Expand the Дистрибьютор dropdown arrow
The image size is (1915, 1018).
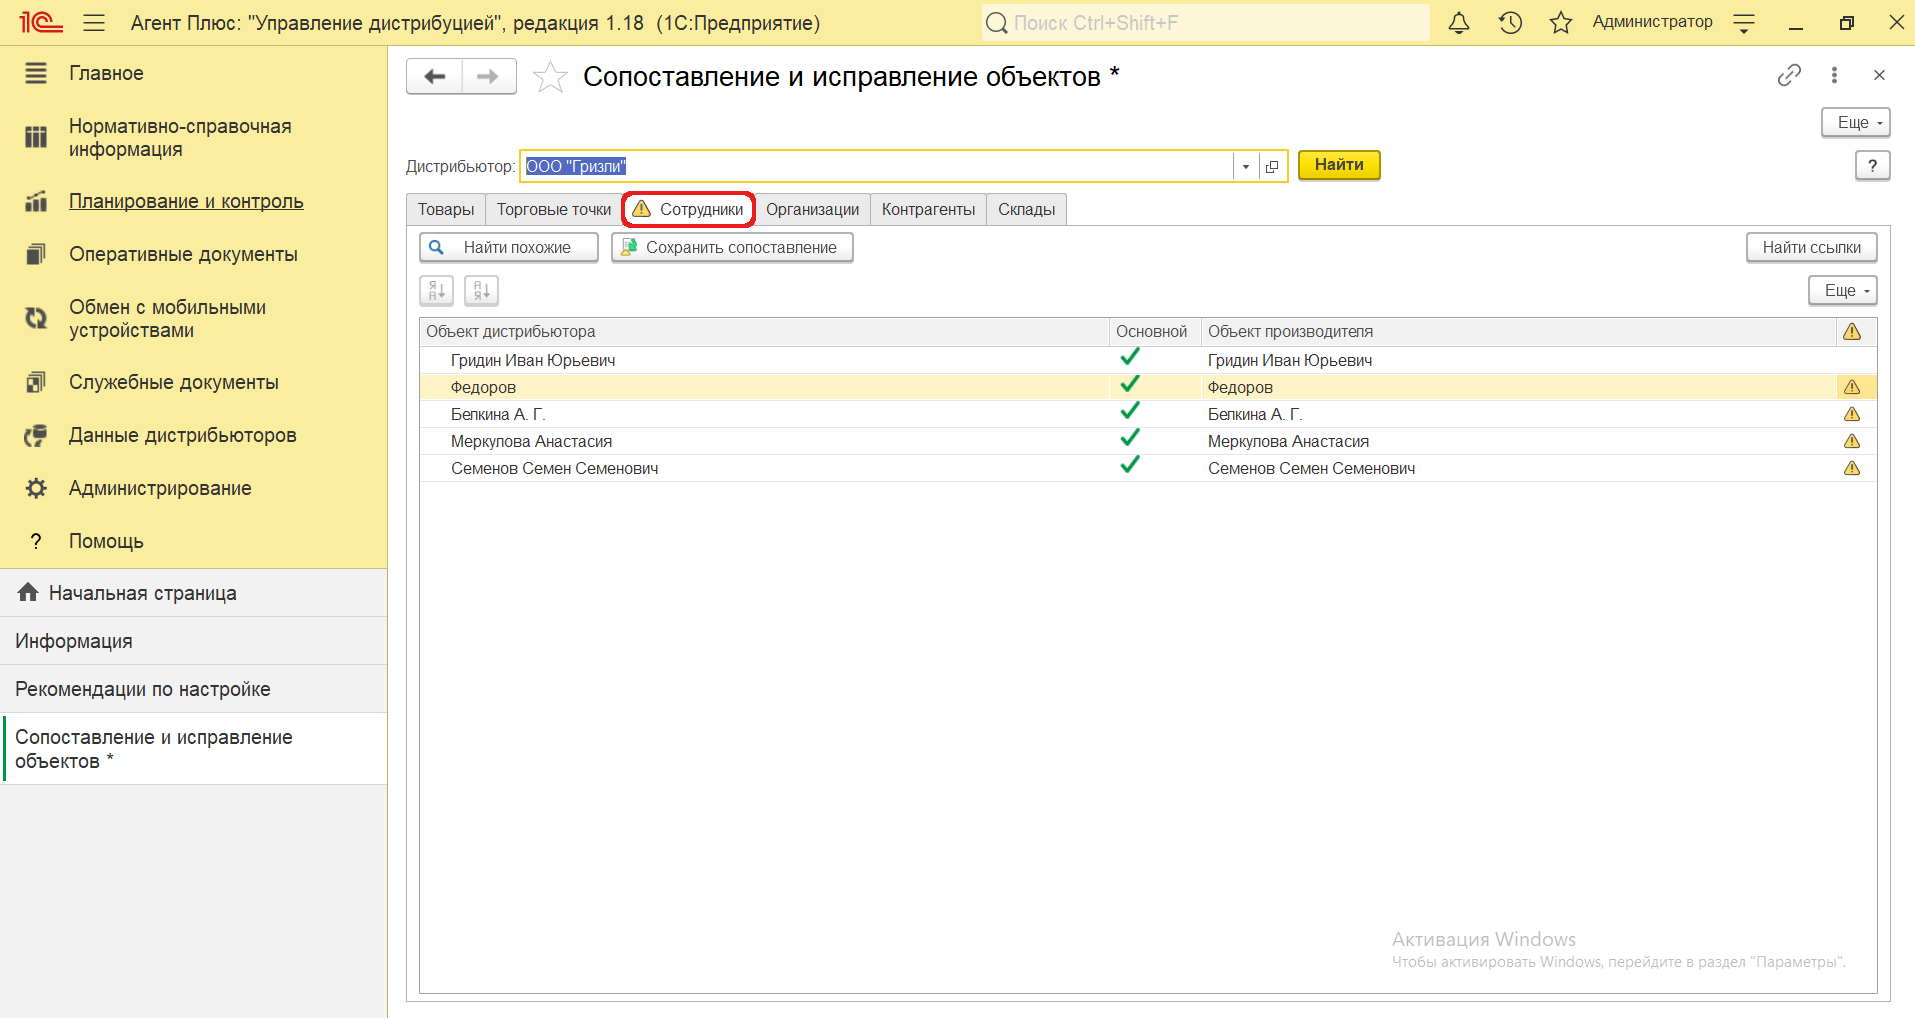click(1246, 167)
